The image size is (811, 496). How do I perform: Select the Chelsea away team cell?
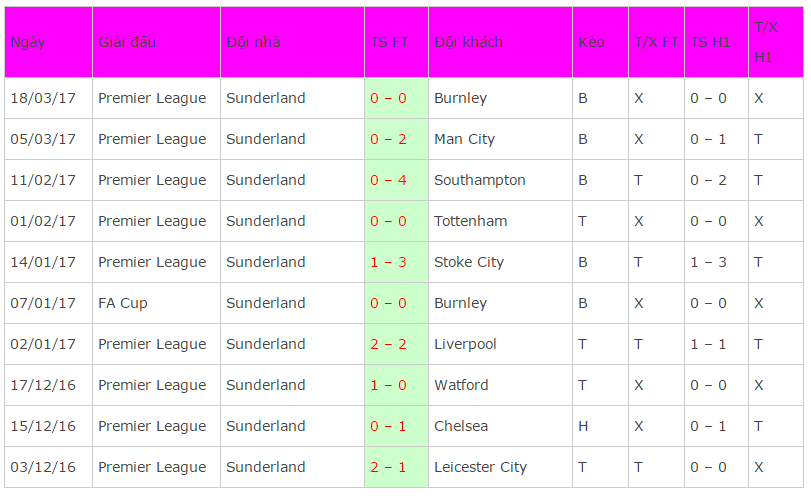[500, 426]
